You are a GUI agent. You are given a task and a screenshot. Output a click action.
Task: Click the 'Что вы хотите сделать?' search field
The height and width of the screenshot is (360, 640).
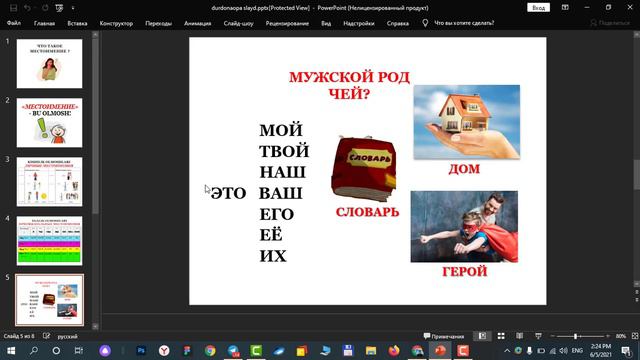[464, 23]
